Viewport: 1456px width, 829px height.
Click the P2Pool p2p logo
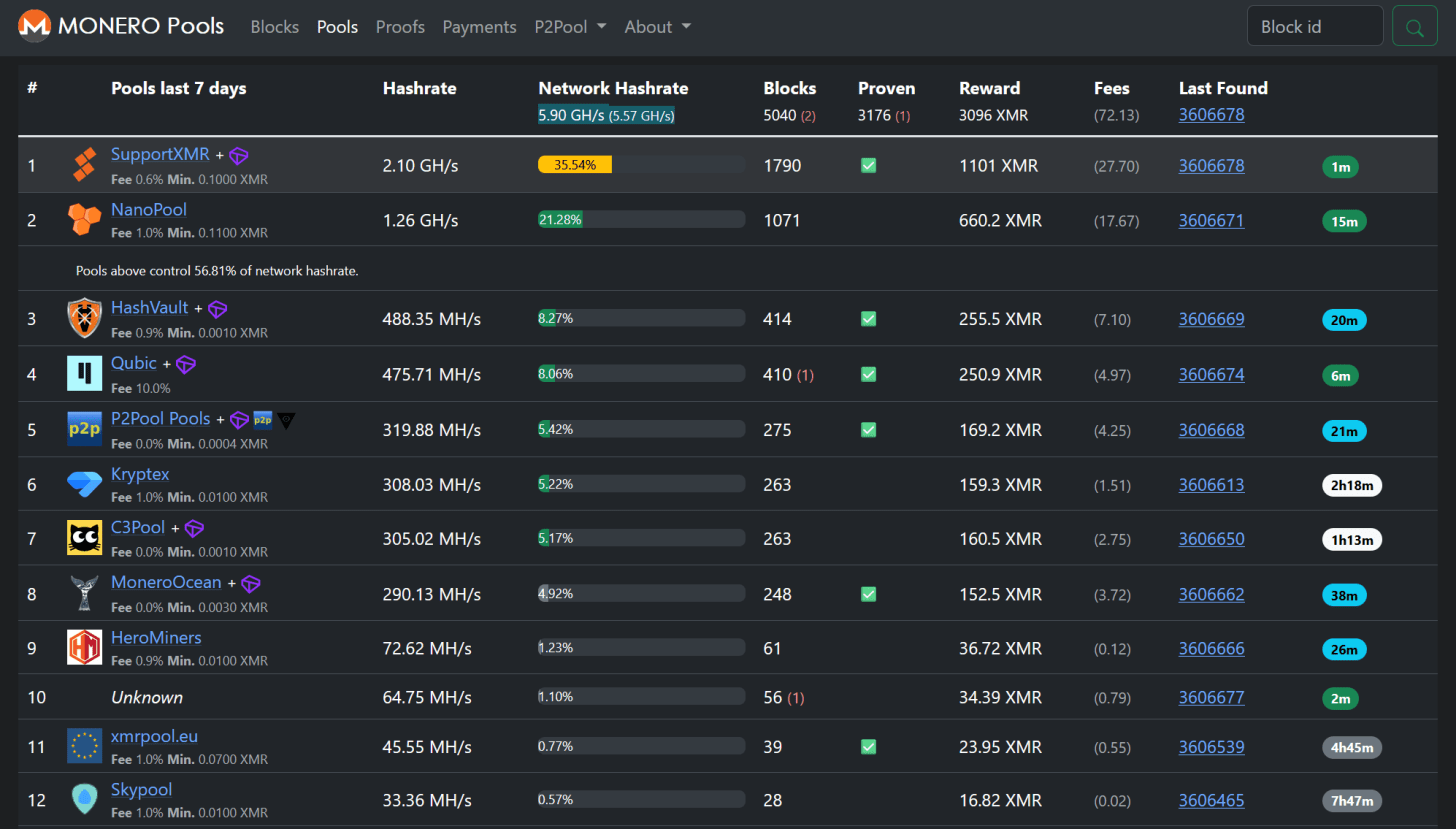[84, 428]
